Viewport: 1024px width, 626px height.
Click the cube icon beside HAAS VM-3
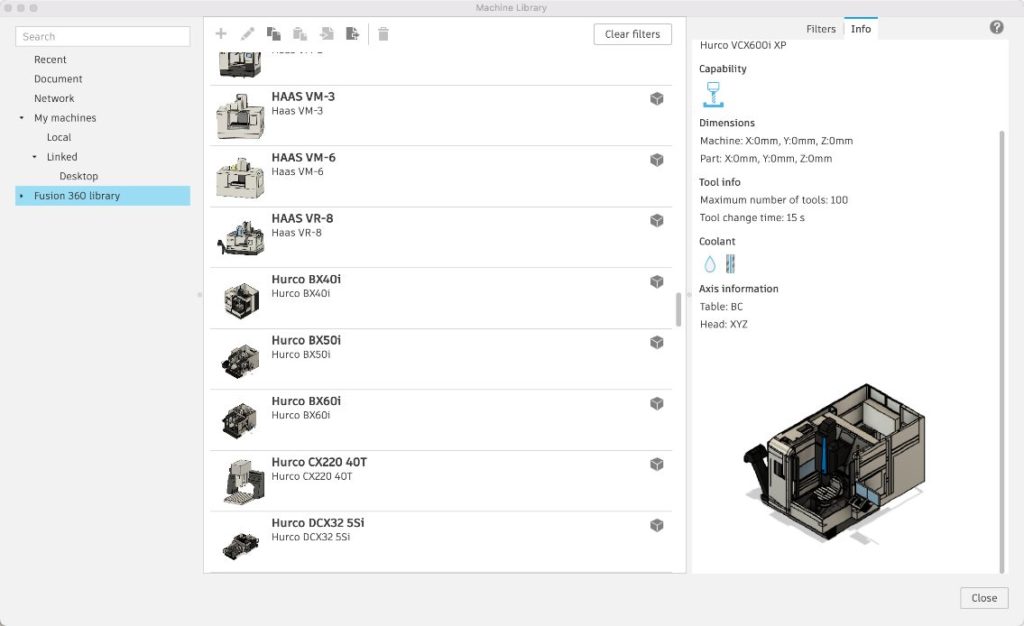[657, 99]
